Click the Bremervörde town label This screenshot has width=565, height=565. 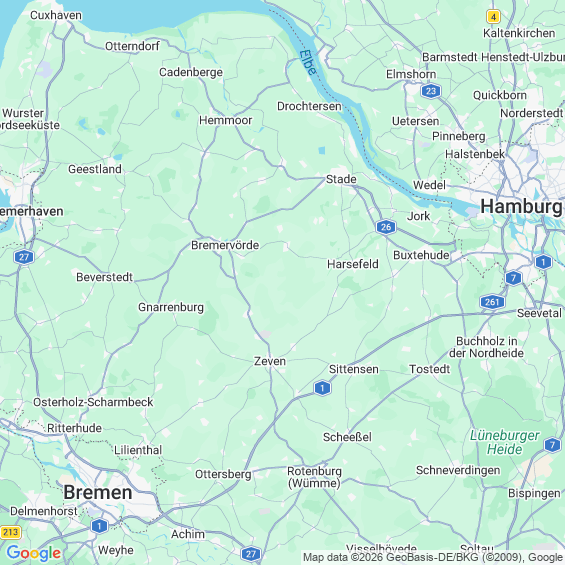pos(225,245)
